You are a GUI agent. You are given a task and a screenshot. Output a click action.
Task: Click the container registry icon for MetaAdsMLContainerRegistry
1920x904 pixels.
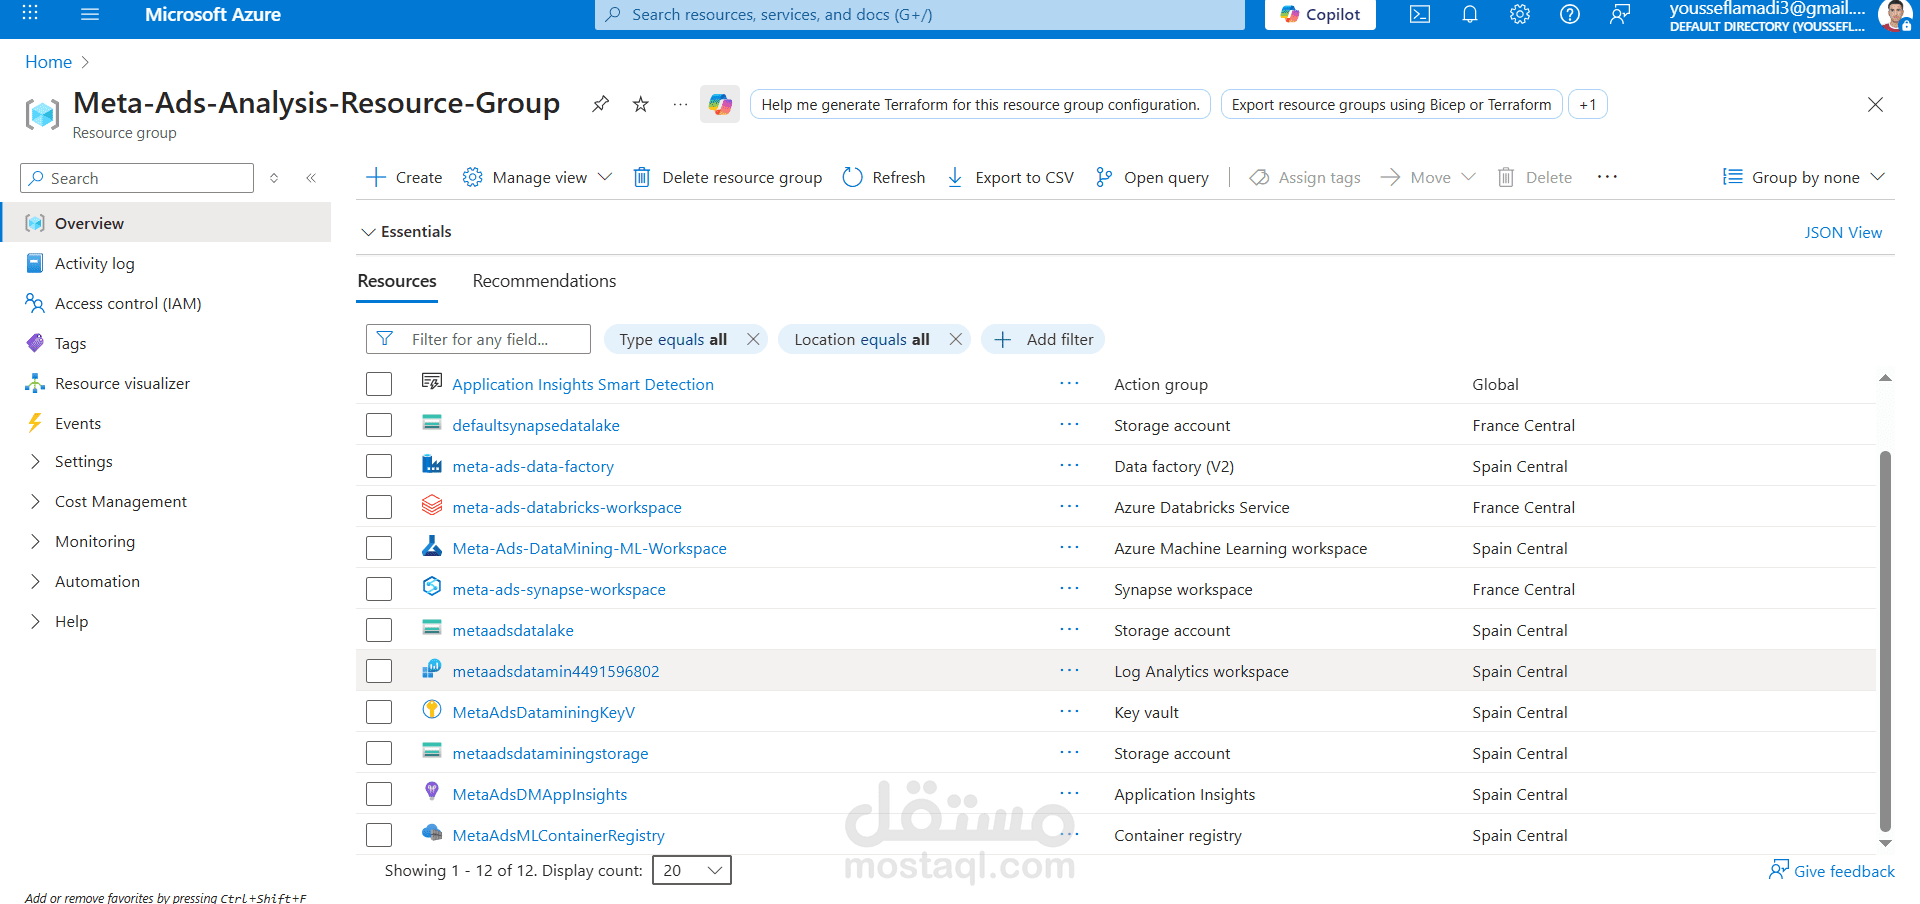click(432, 833)
